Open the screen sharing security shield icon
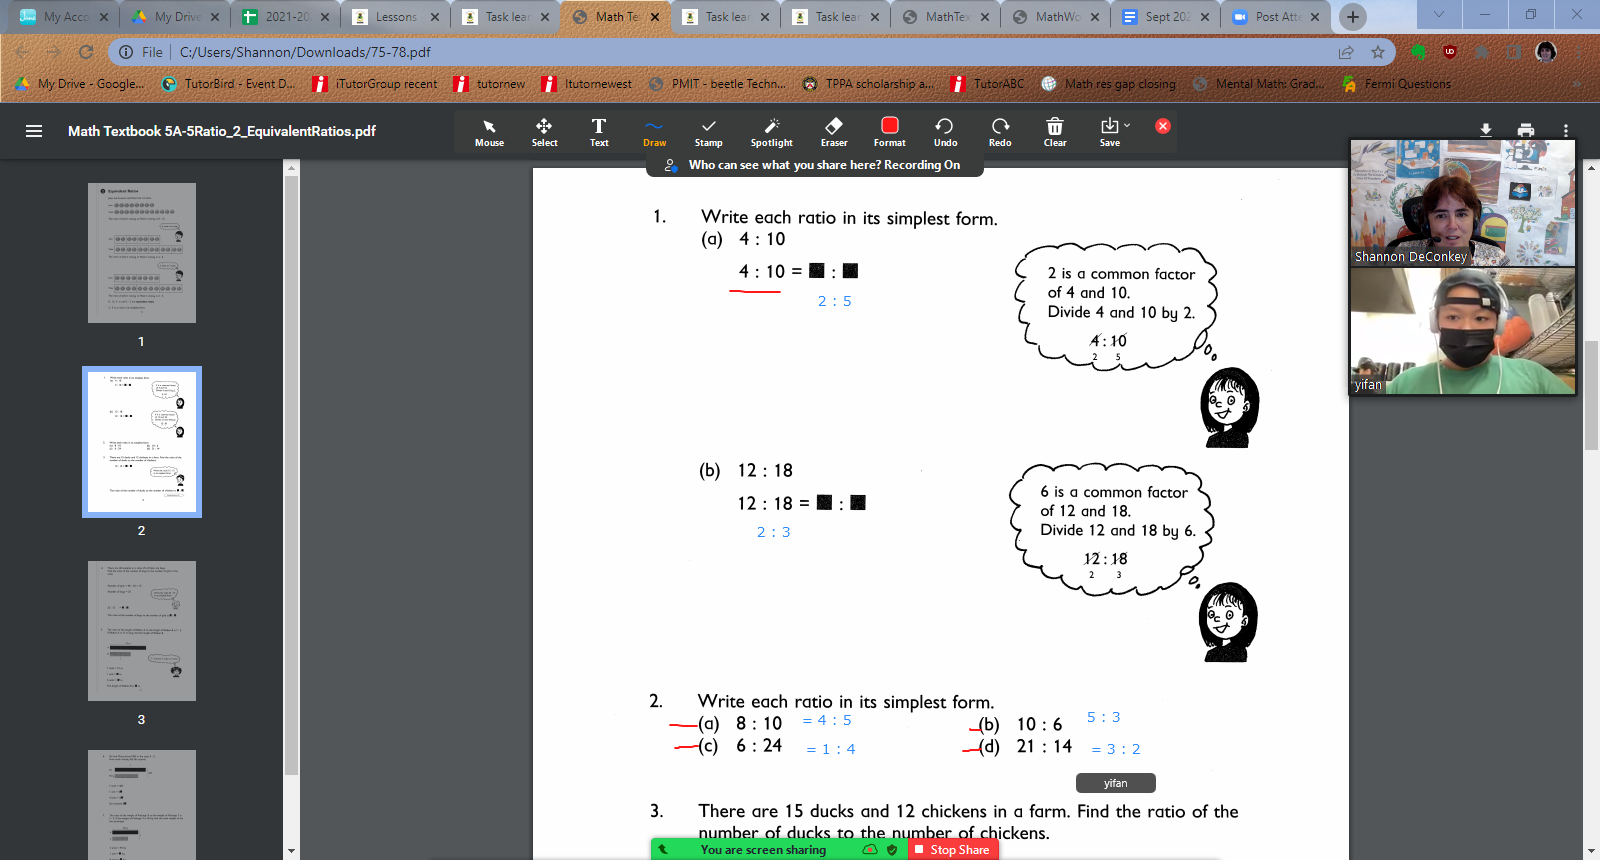The image size is (1600, 860). (x=892, y=850)
